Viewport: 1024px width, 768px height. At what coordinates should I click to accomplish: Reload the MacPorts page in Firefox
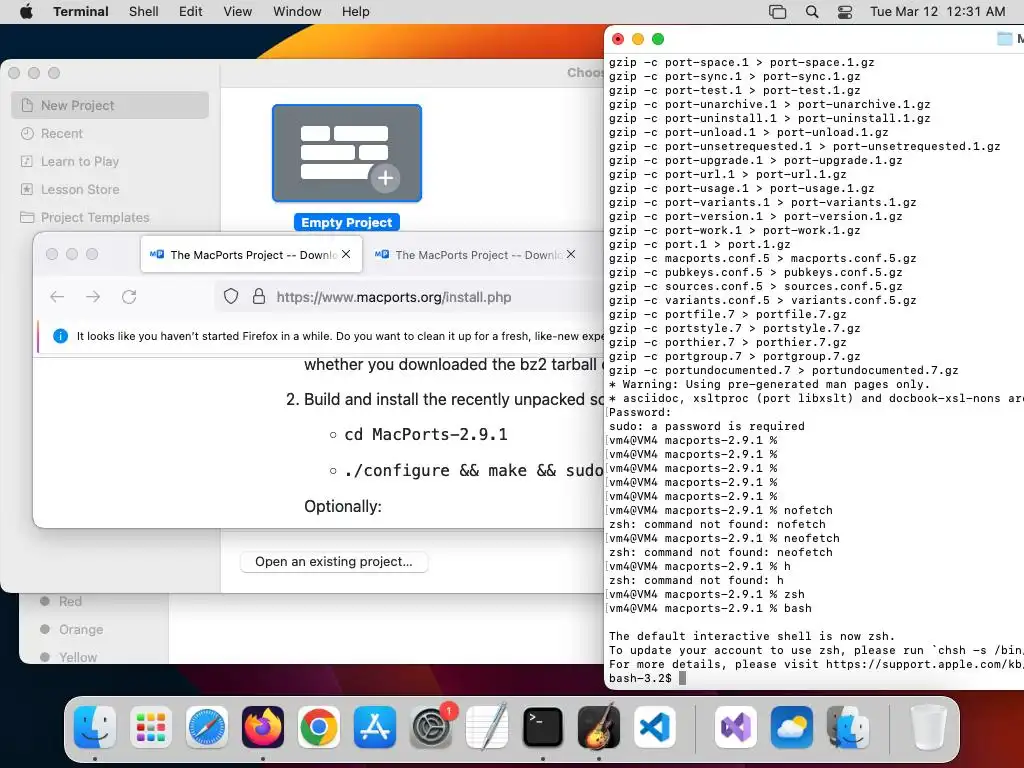[x=129, y=296]
